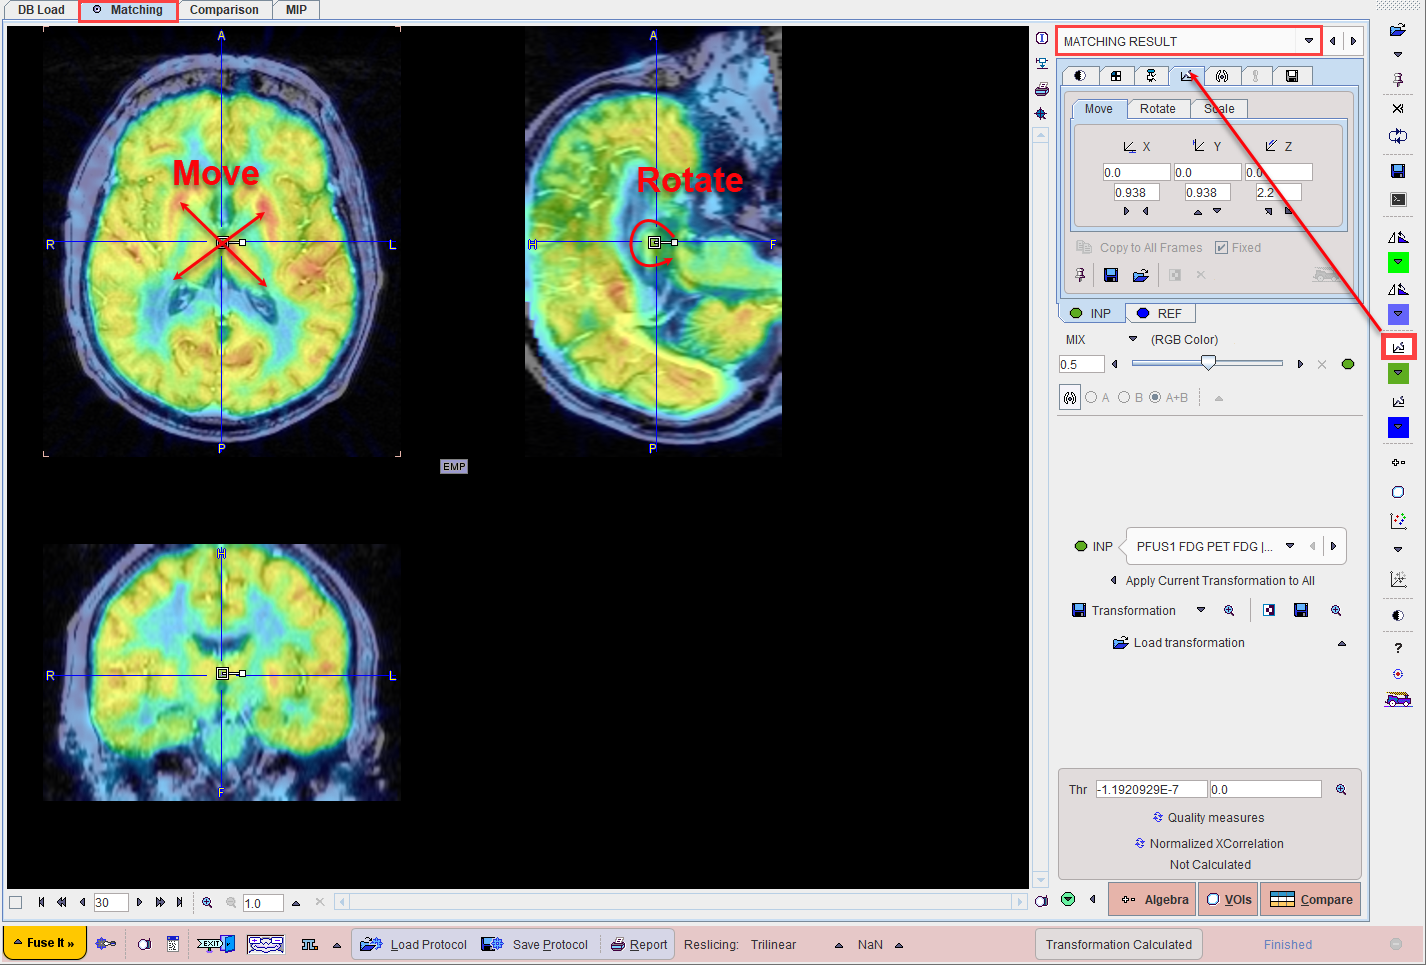This screenshot has height=965, width=1426.
Task: Click the Algebra button
Action: tap(1152, 899)
